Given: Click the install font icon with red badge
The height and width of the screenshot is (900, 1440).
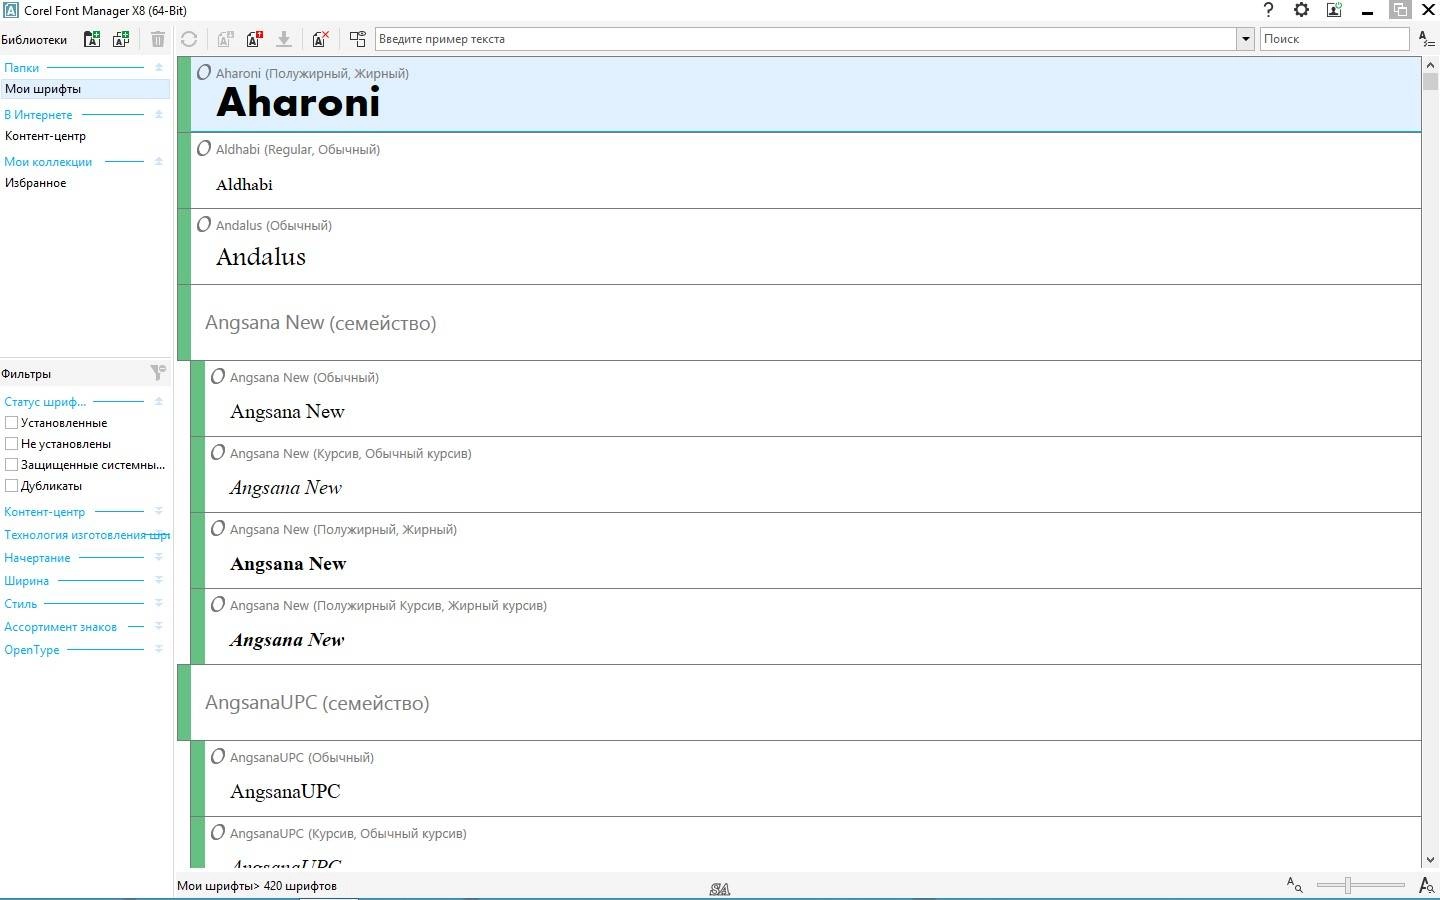Looking at the screenshot, I should coord(254,39).
